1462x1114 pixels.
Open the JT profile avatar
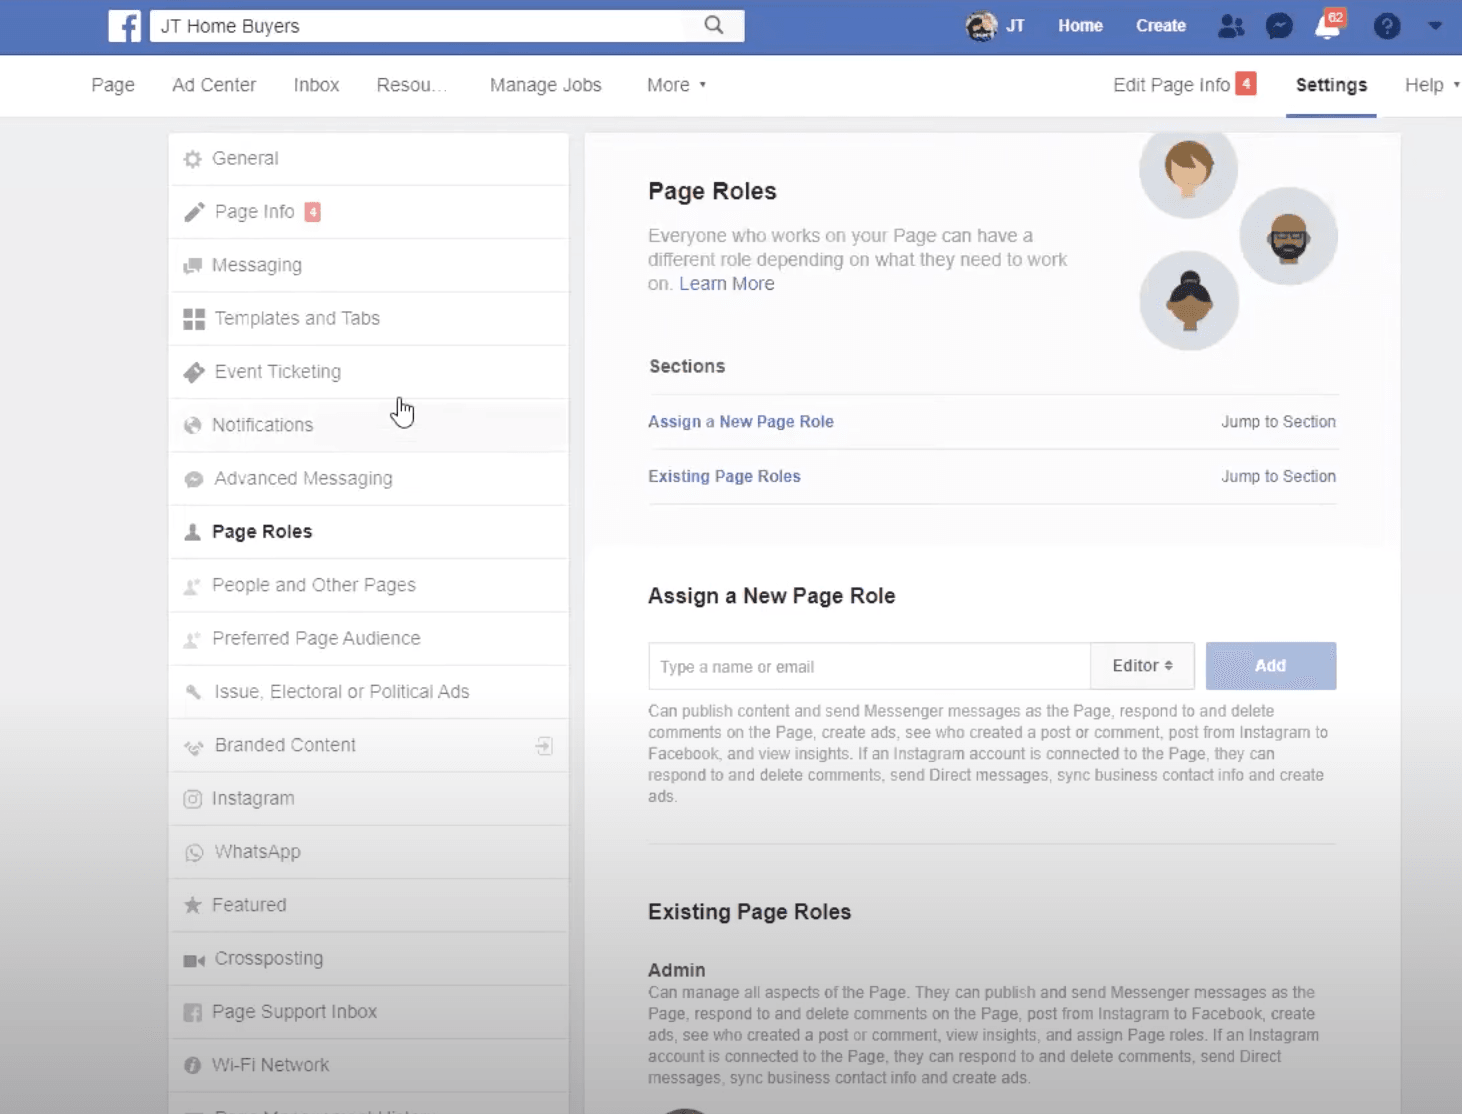[x=981, y=26]
